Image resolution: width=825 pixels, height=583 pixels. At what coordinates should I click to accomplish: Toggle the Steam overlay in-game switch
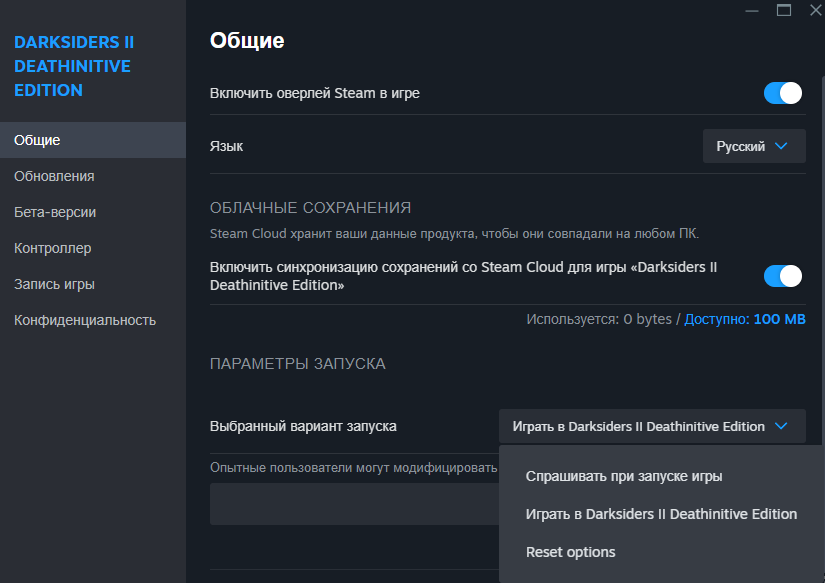tap(782, 93)
